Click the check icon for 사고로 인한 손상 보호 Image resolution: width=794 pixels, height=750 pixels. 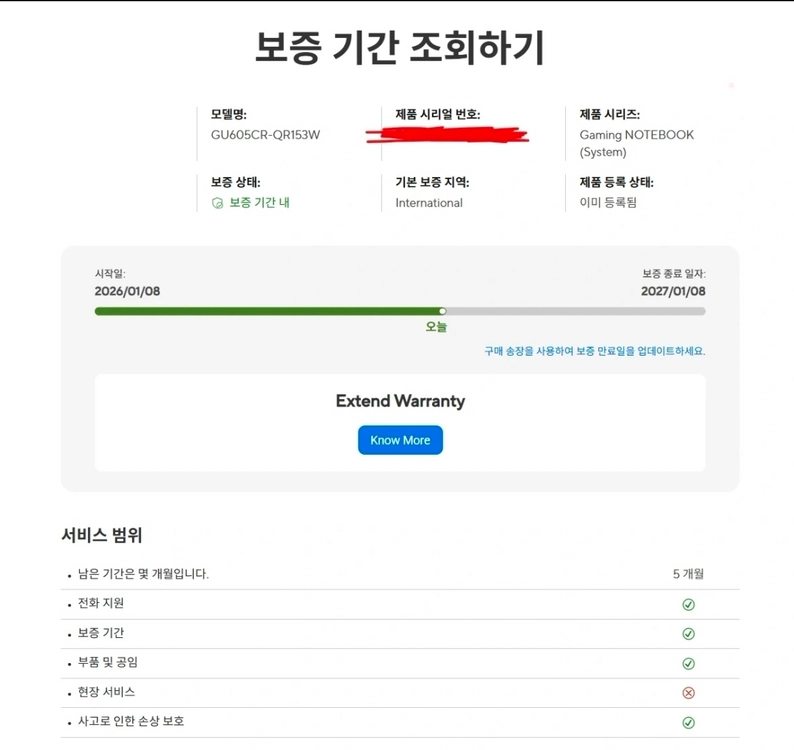pos(688,723)
